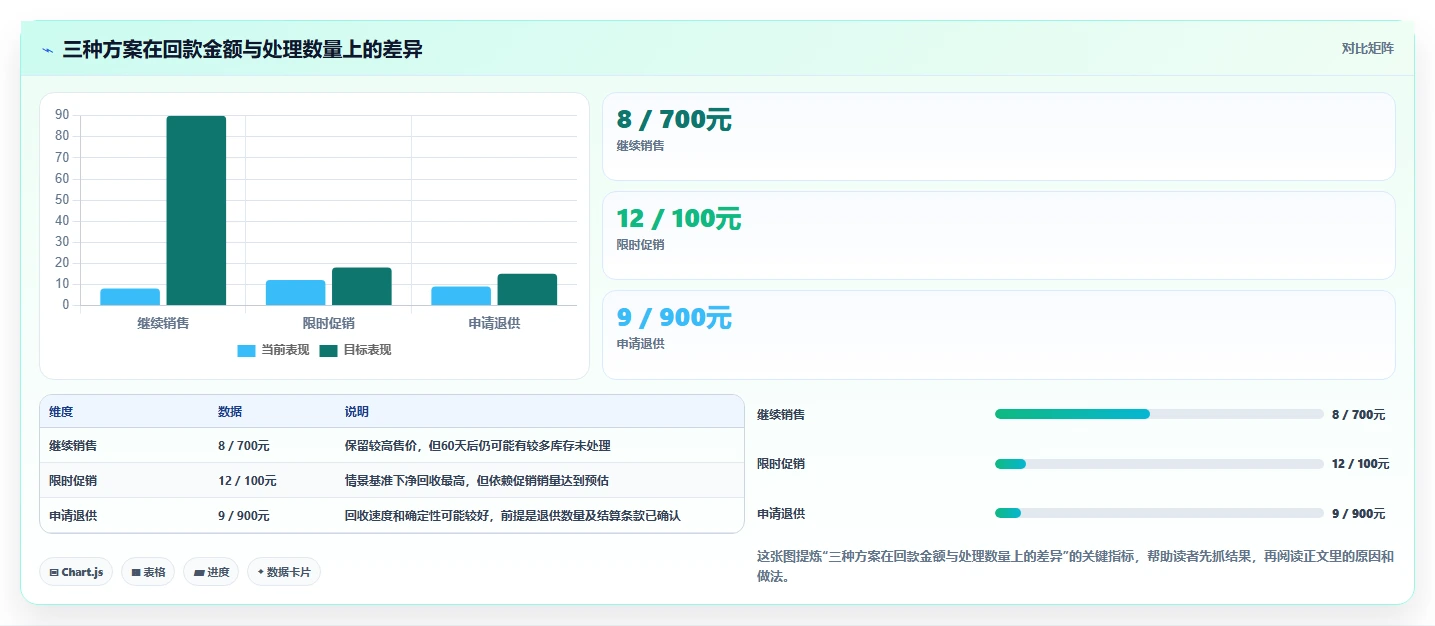Click the 当前表现 bar for 申请退供
Screen dimensions: 1435x626
[x=461, y=296]
